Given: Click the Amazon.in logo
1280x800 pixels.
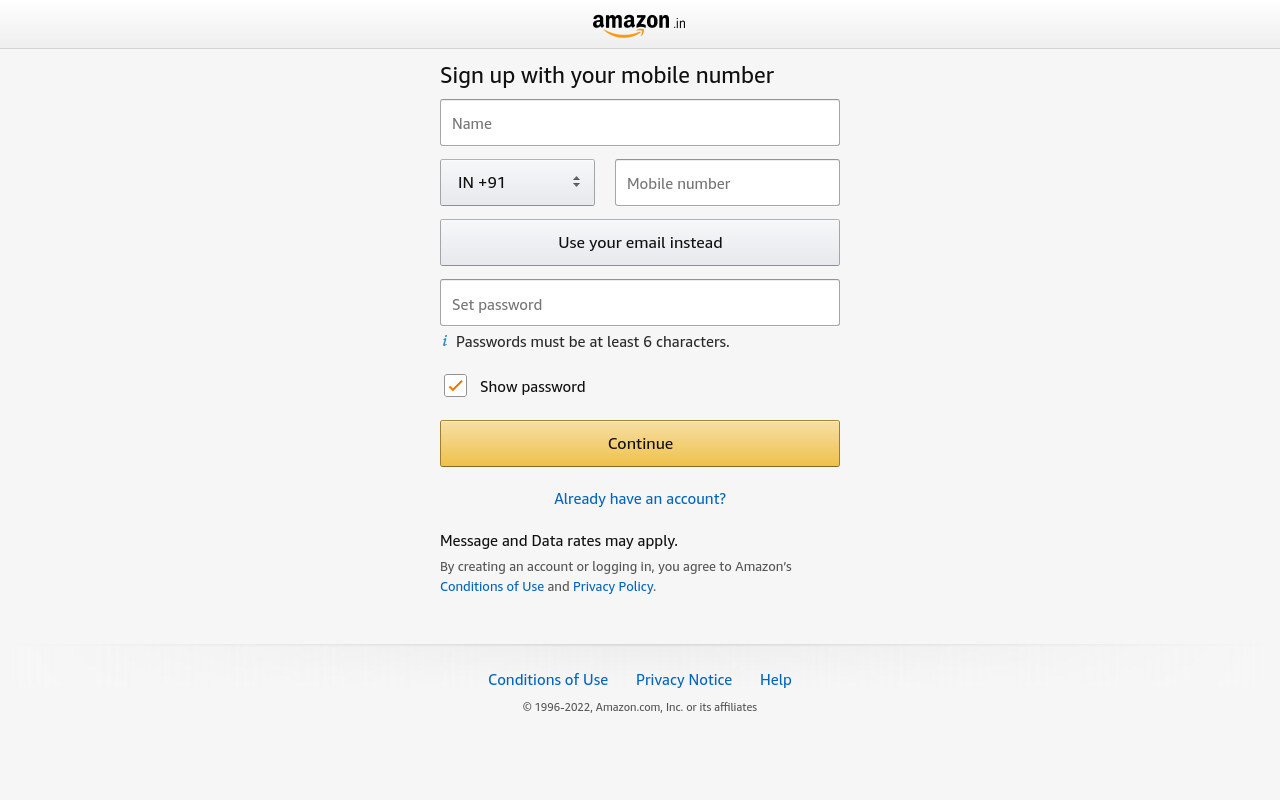Looking at the screenshot, I should coord(639,24).
